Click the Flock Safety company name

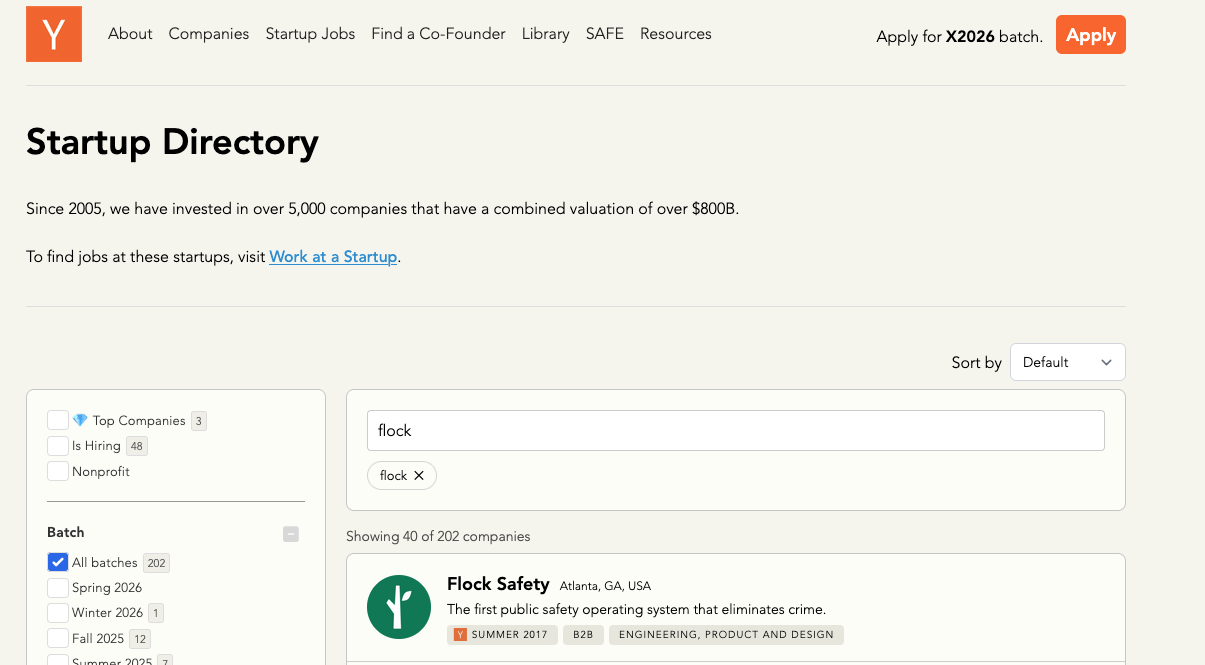(x=498, y=584)
